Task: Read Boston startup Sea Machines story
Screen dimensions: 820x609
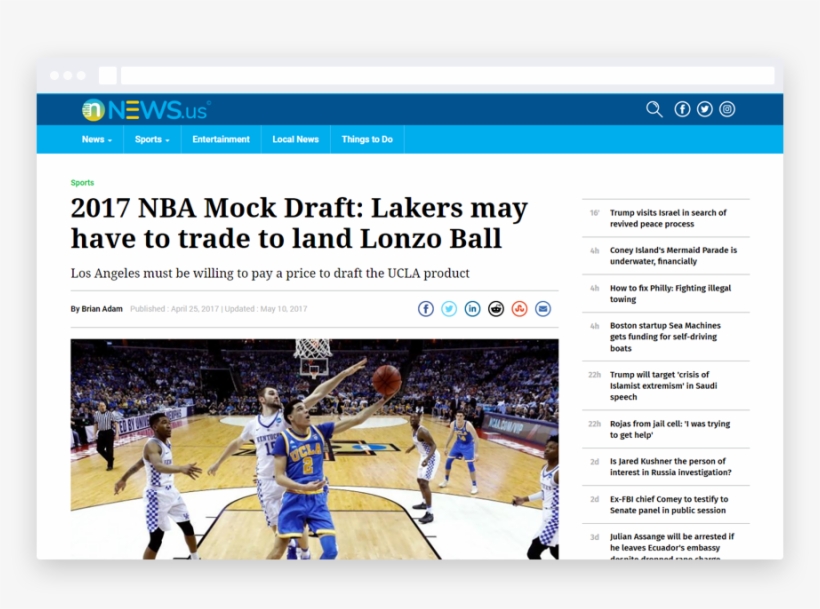Action: point(666,337)
